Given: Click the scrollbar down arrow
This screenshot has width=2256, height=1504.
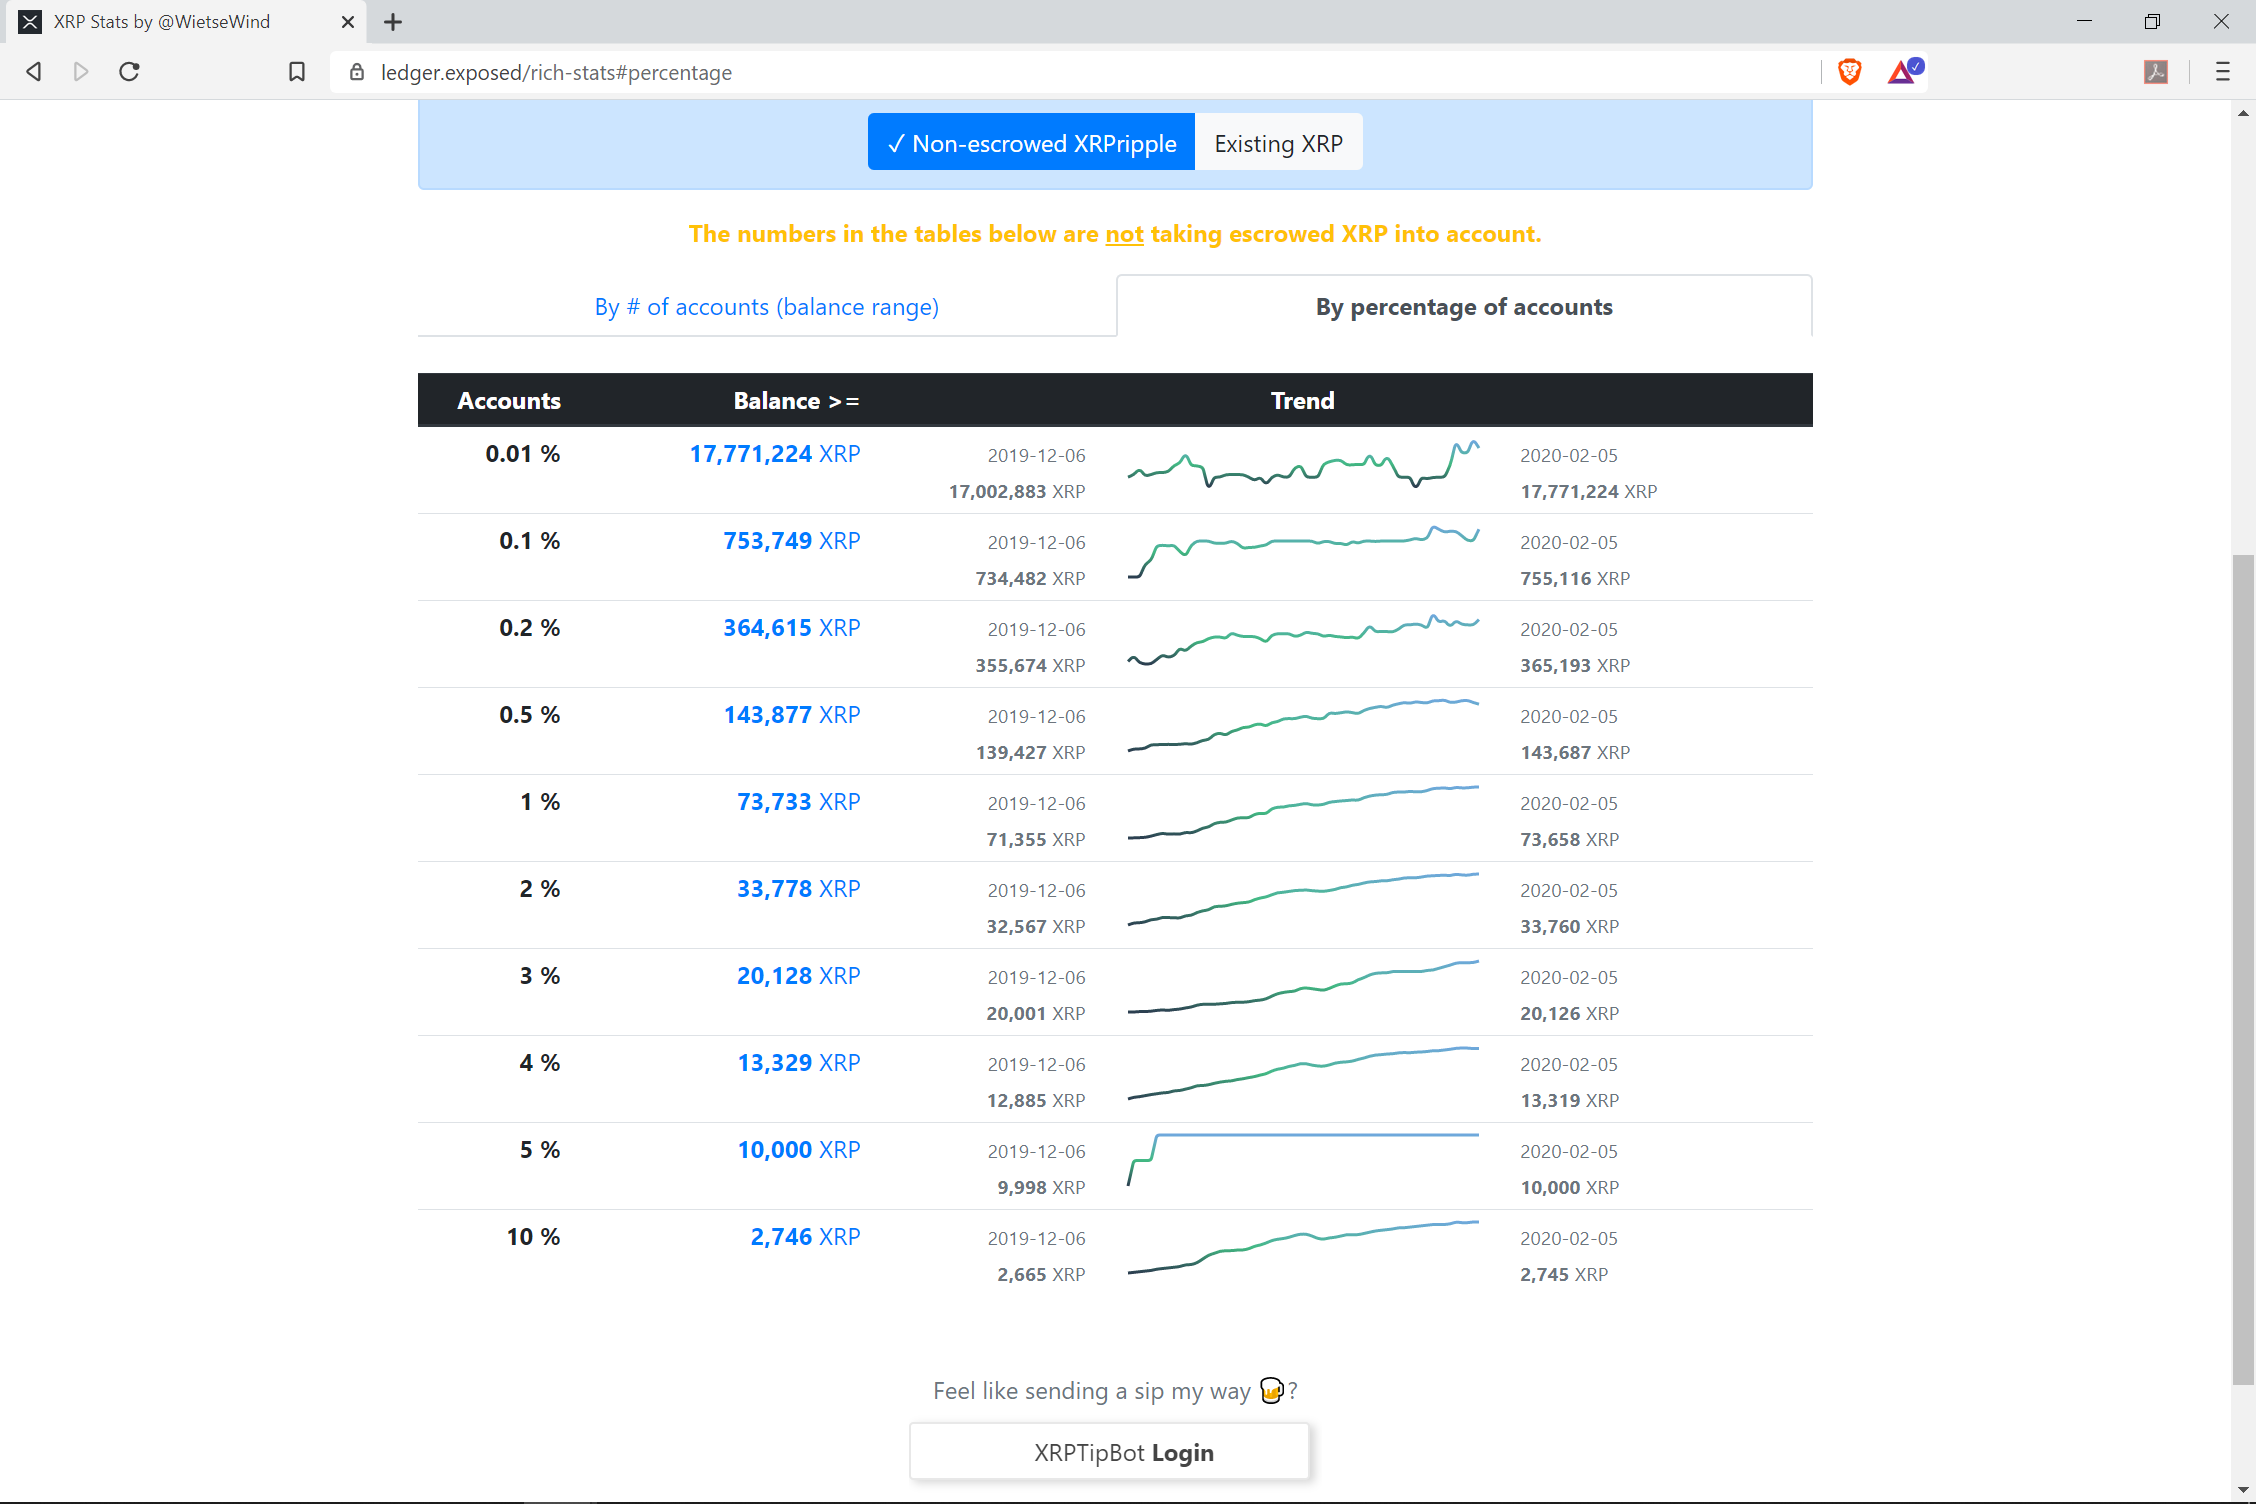Looking at the screenshot, I should 2241,1489.
